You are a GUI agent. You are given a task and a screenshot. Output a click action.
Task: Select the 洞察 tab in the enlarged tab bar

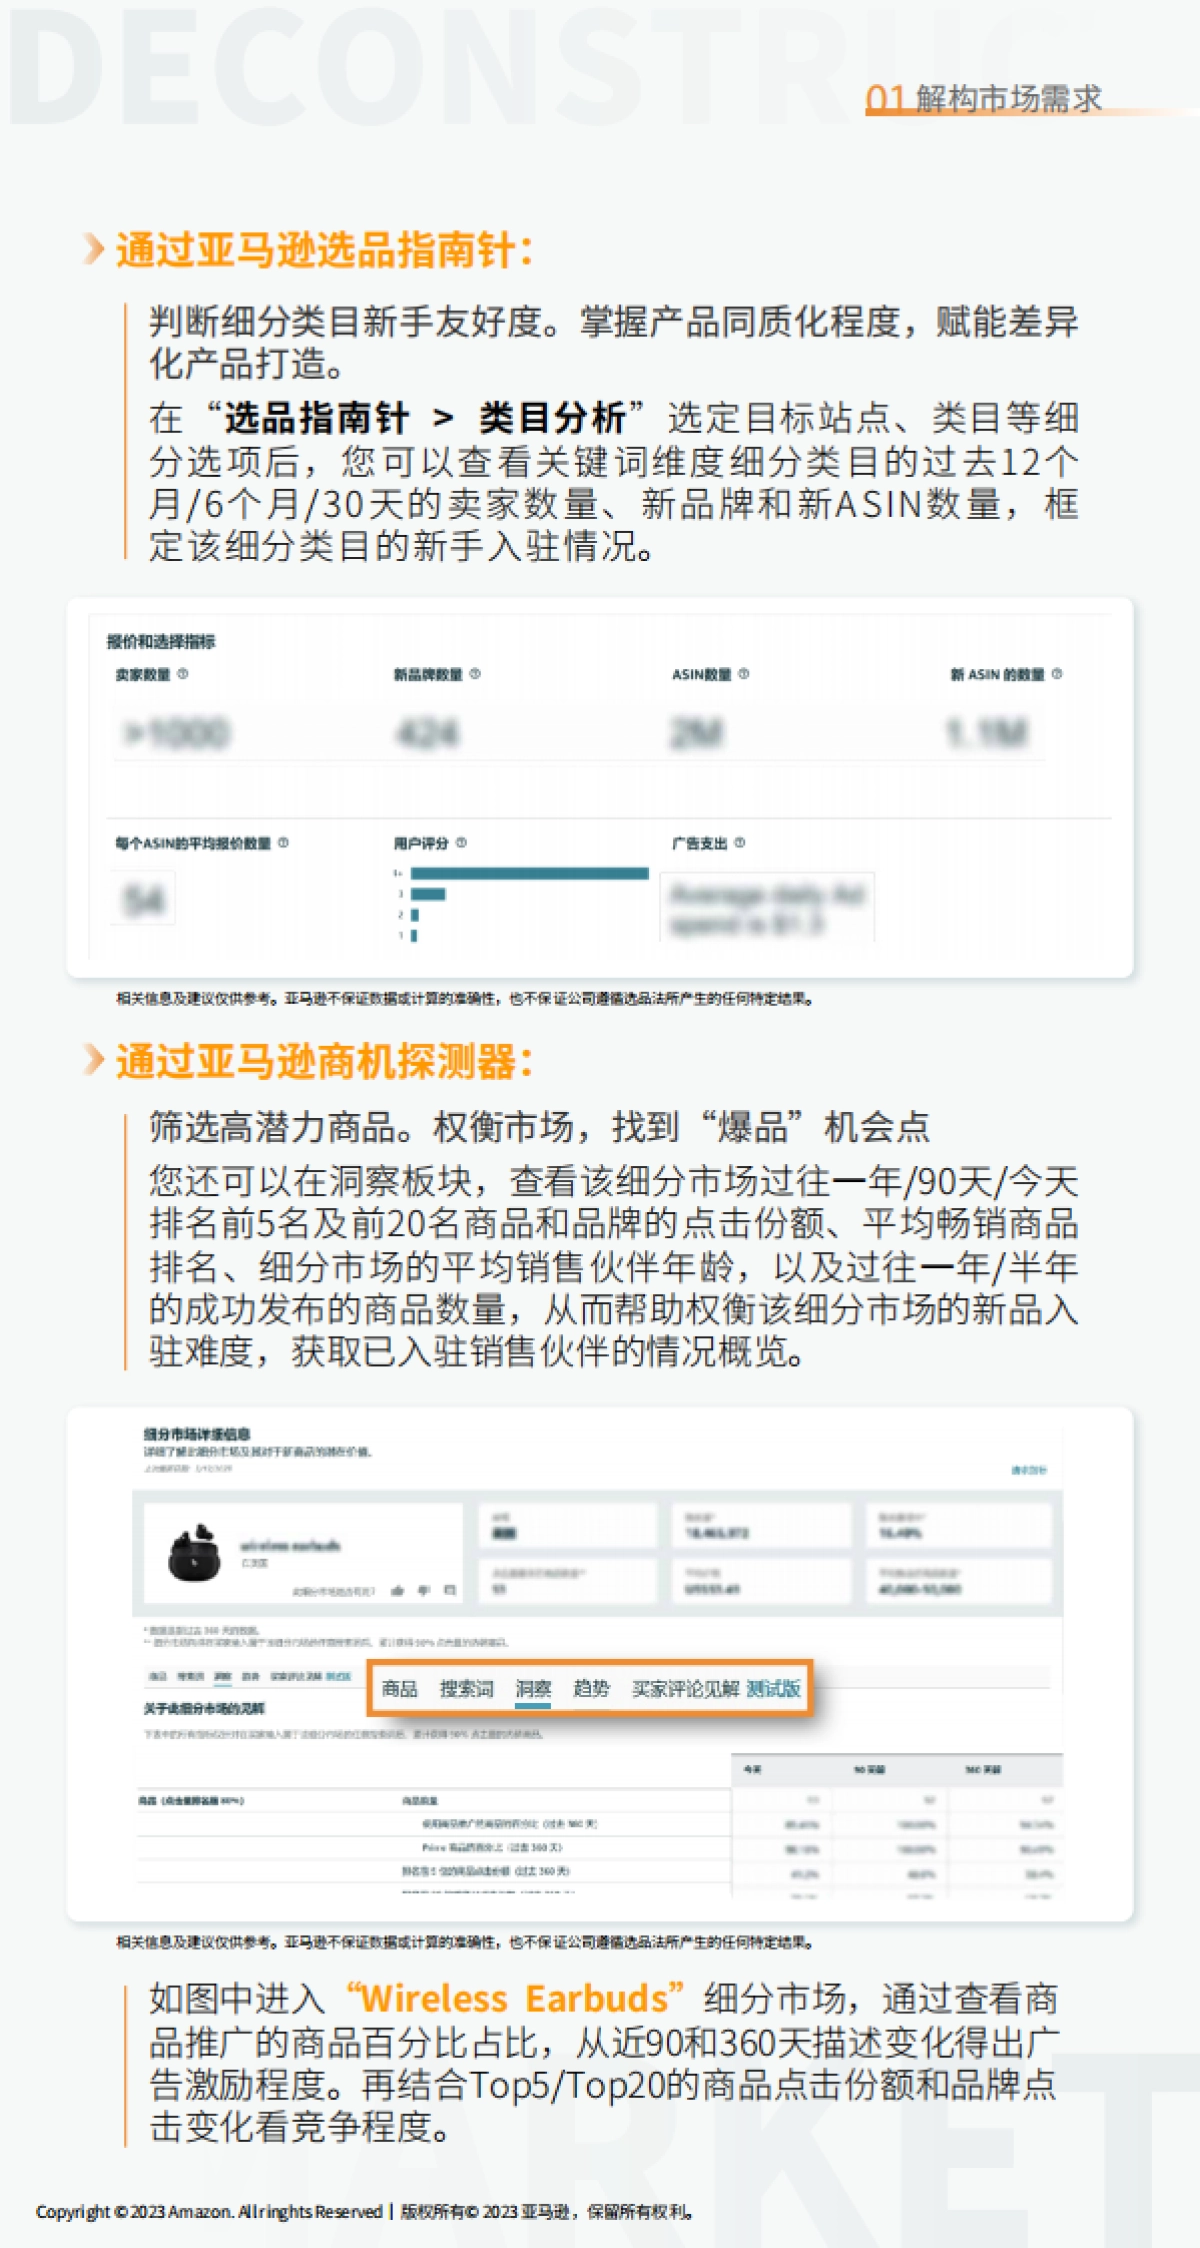pos(533,1689)
